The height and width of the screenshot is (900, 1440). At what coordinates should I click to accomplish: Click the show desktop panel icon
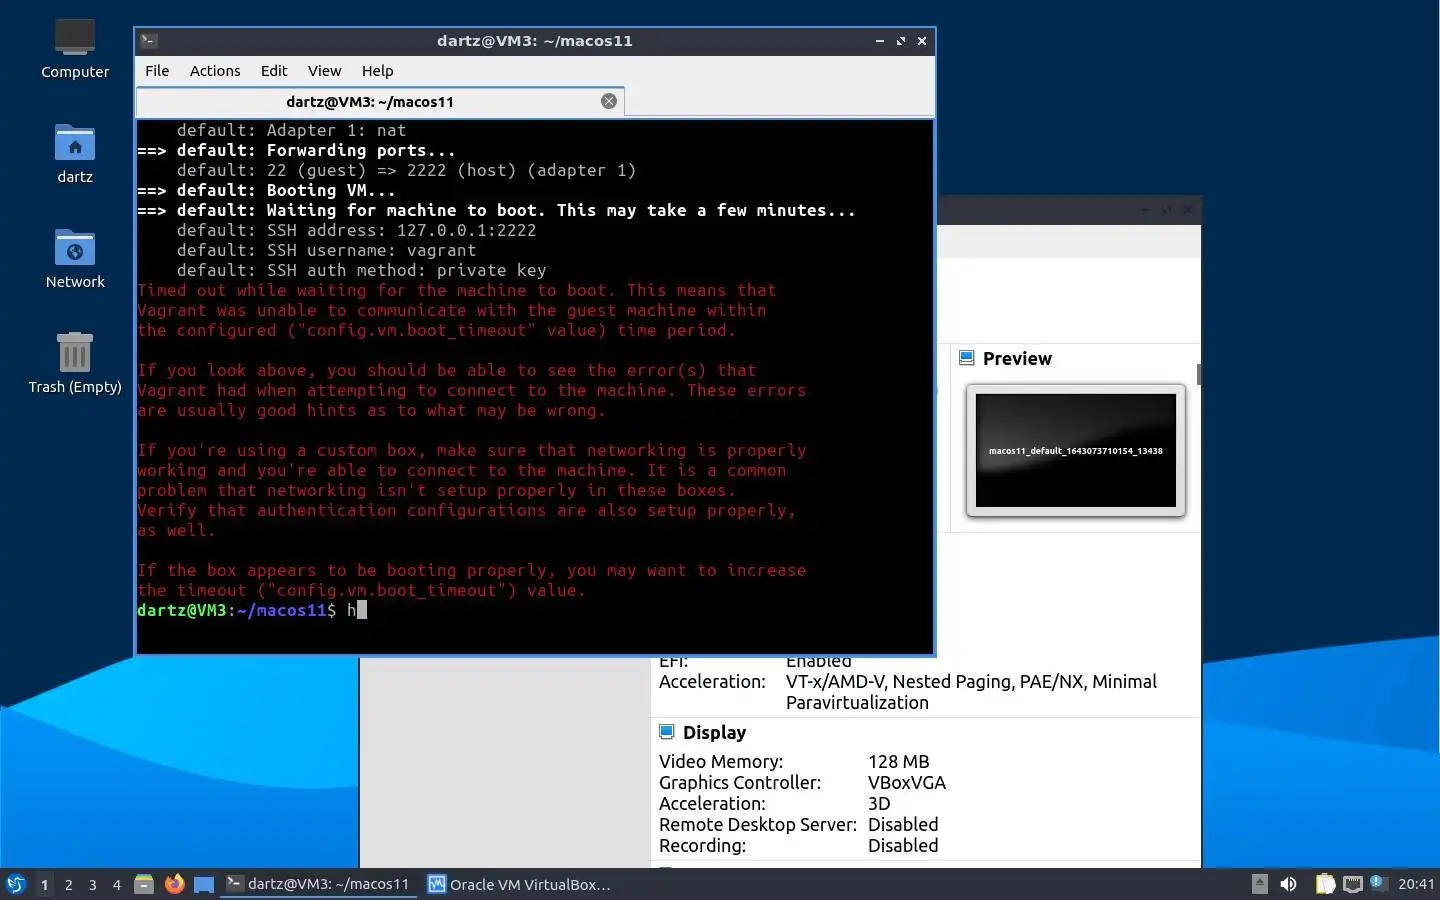click(204, 884)
